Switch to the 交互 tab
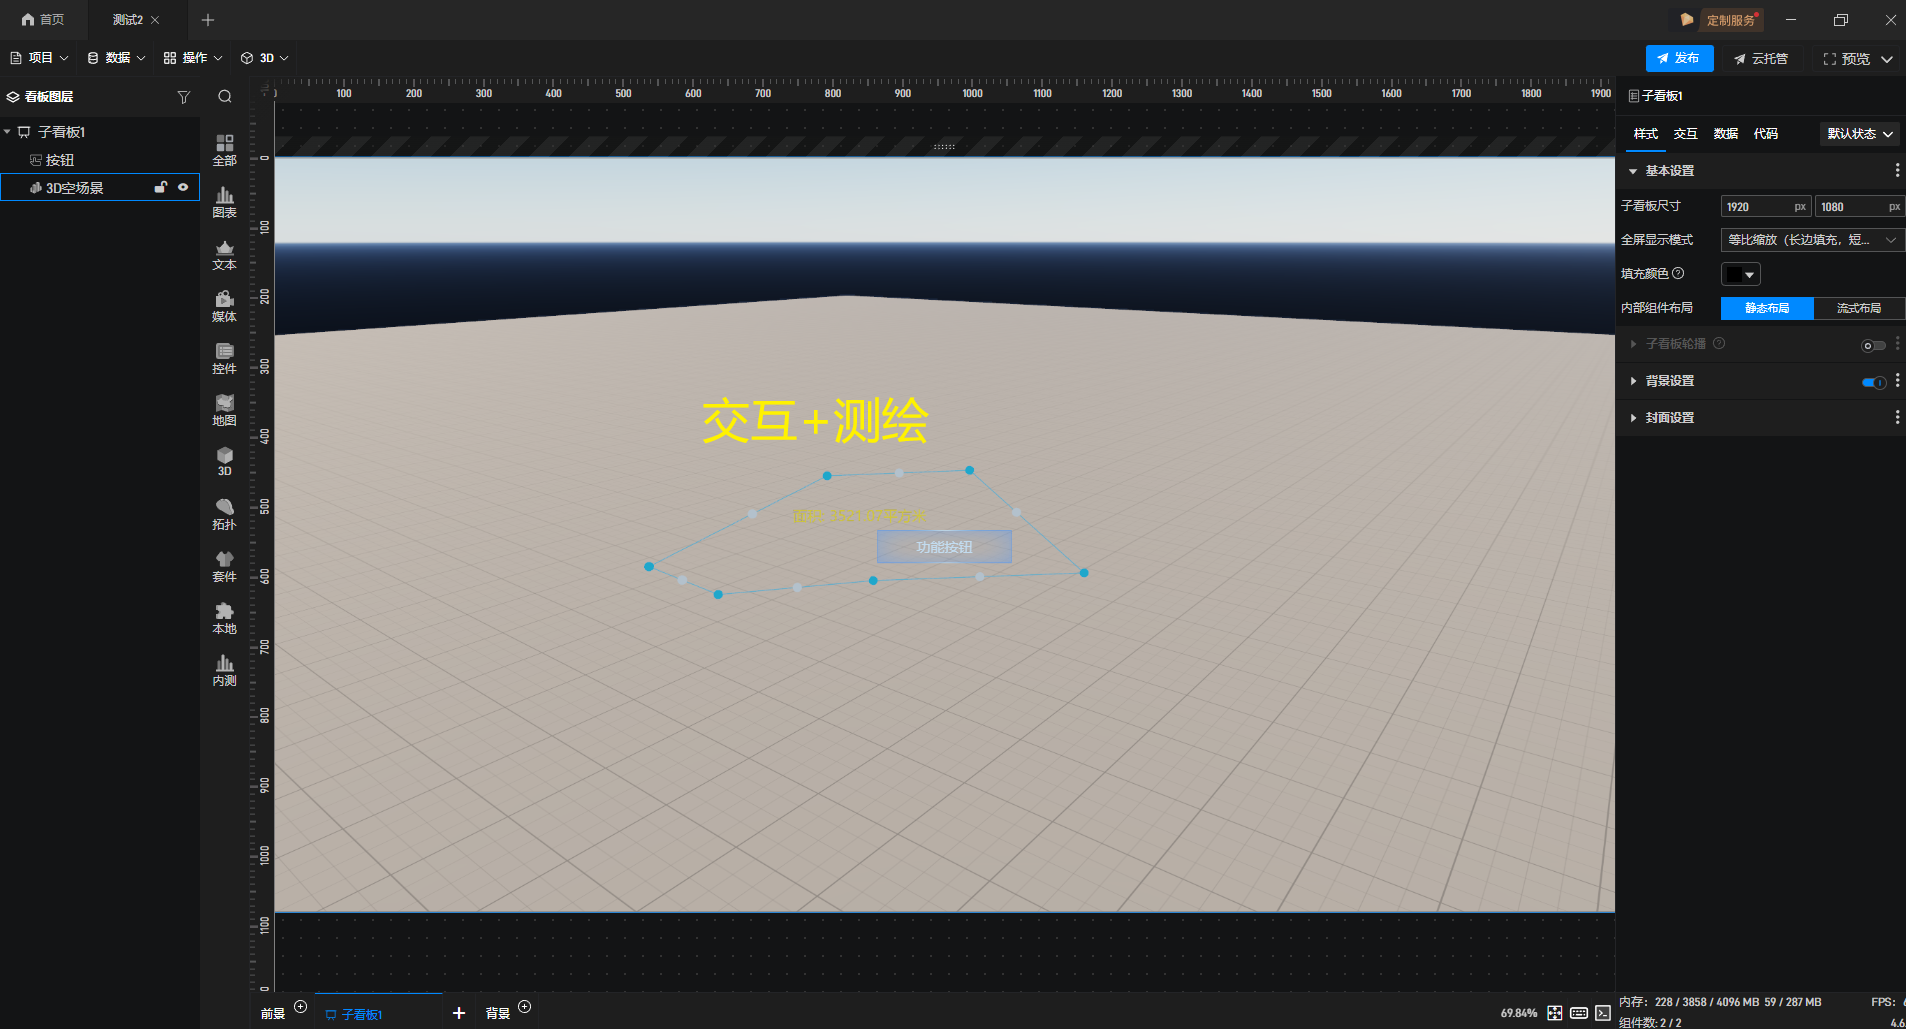The width and height of the screenshot is (1906, 1029). [1685, 134]
